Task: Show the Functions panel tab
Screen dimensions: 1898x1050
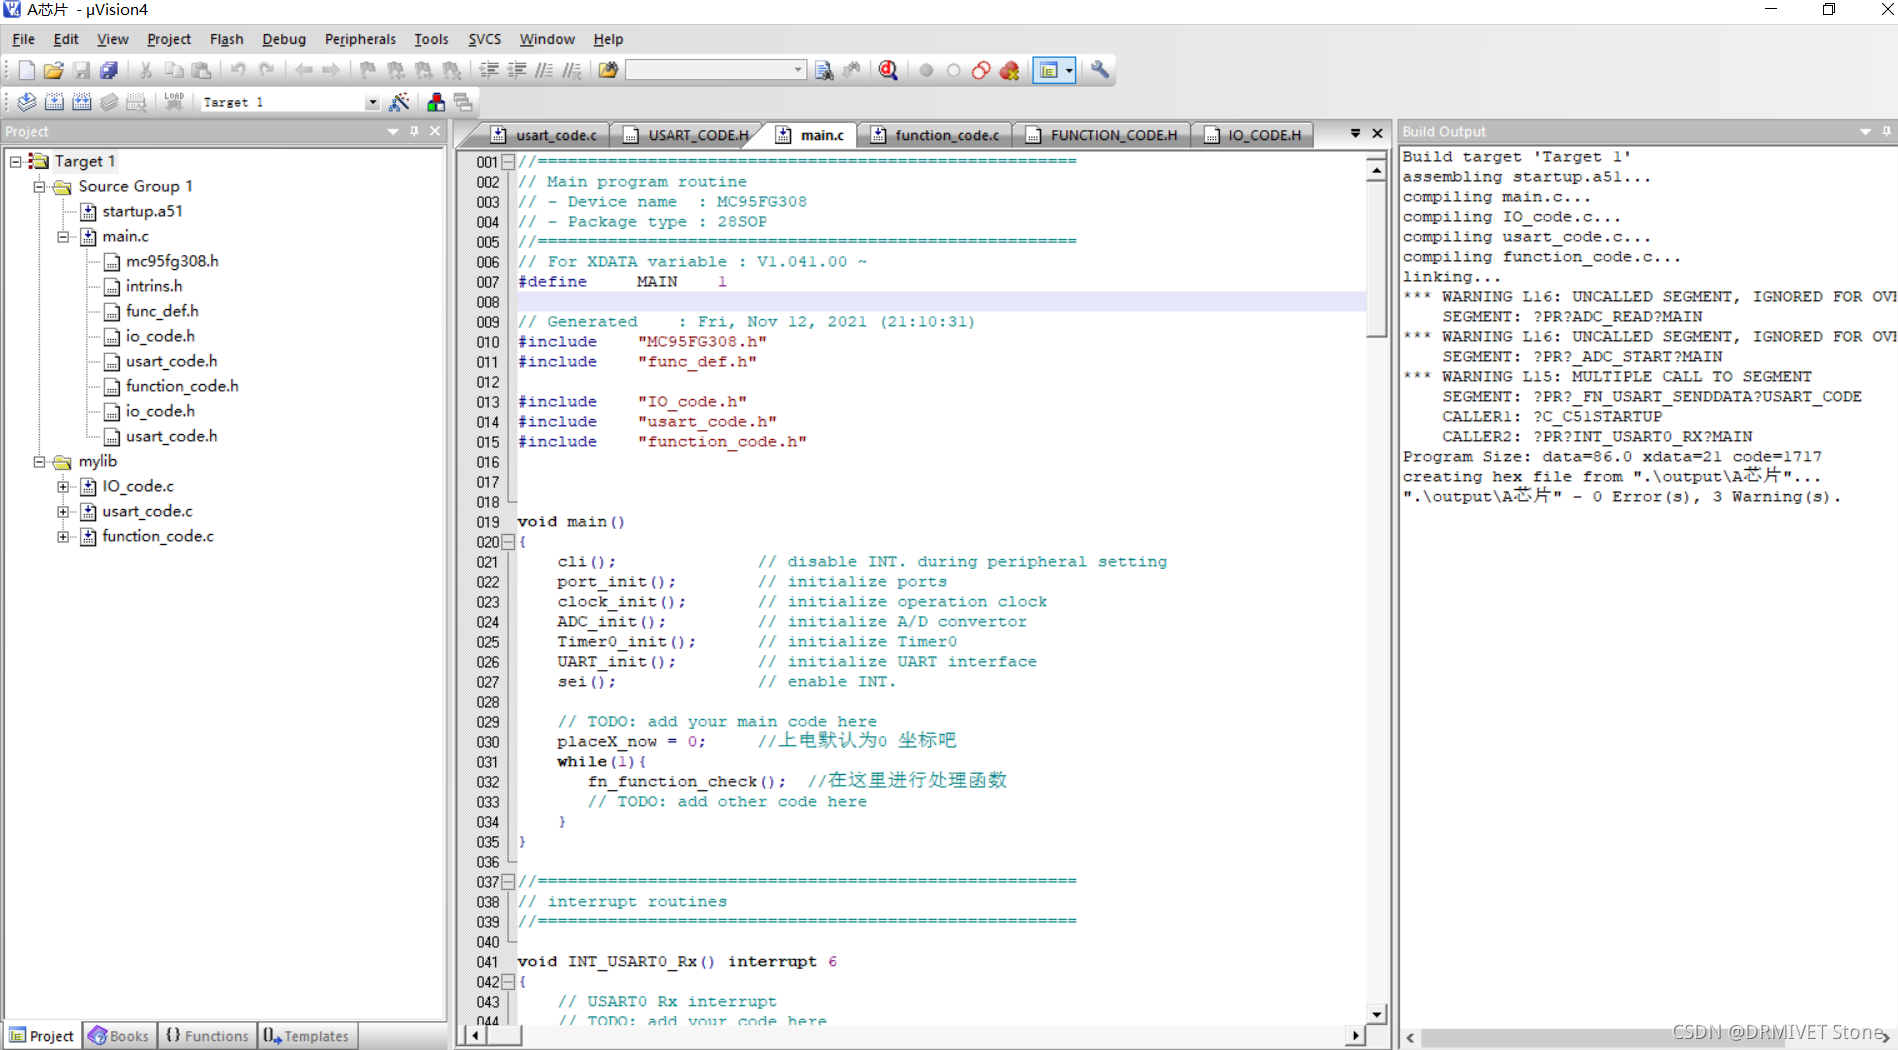Action: (207, 1036)
